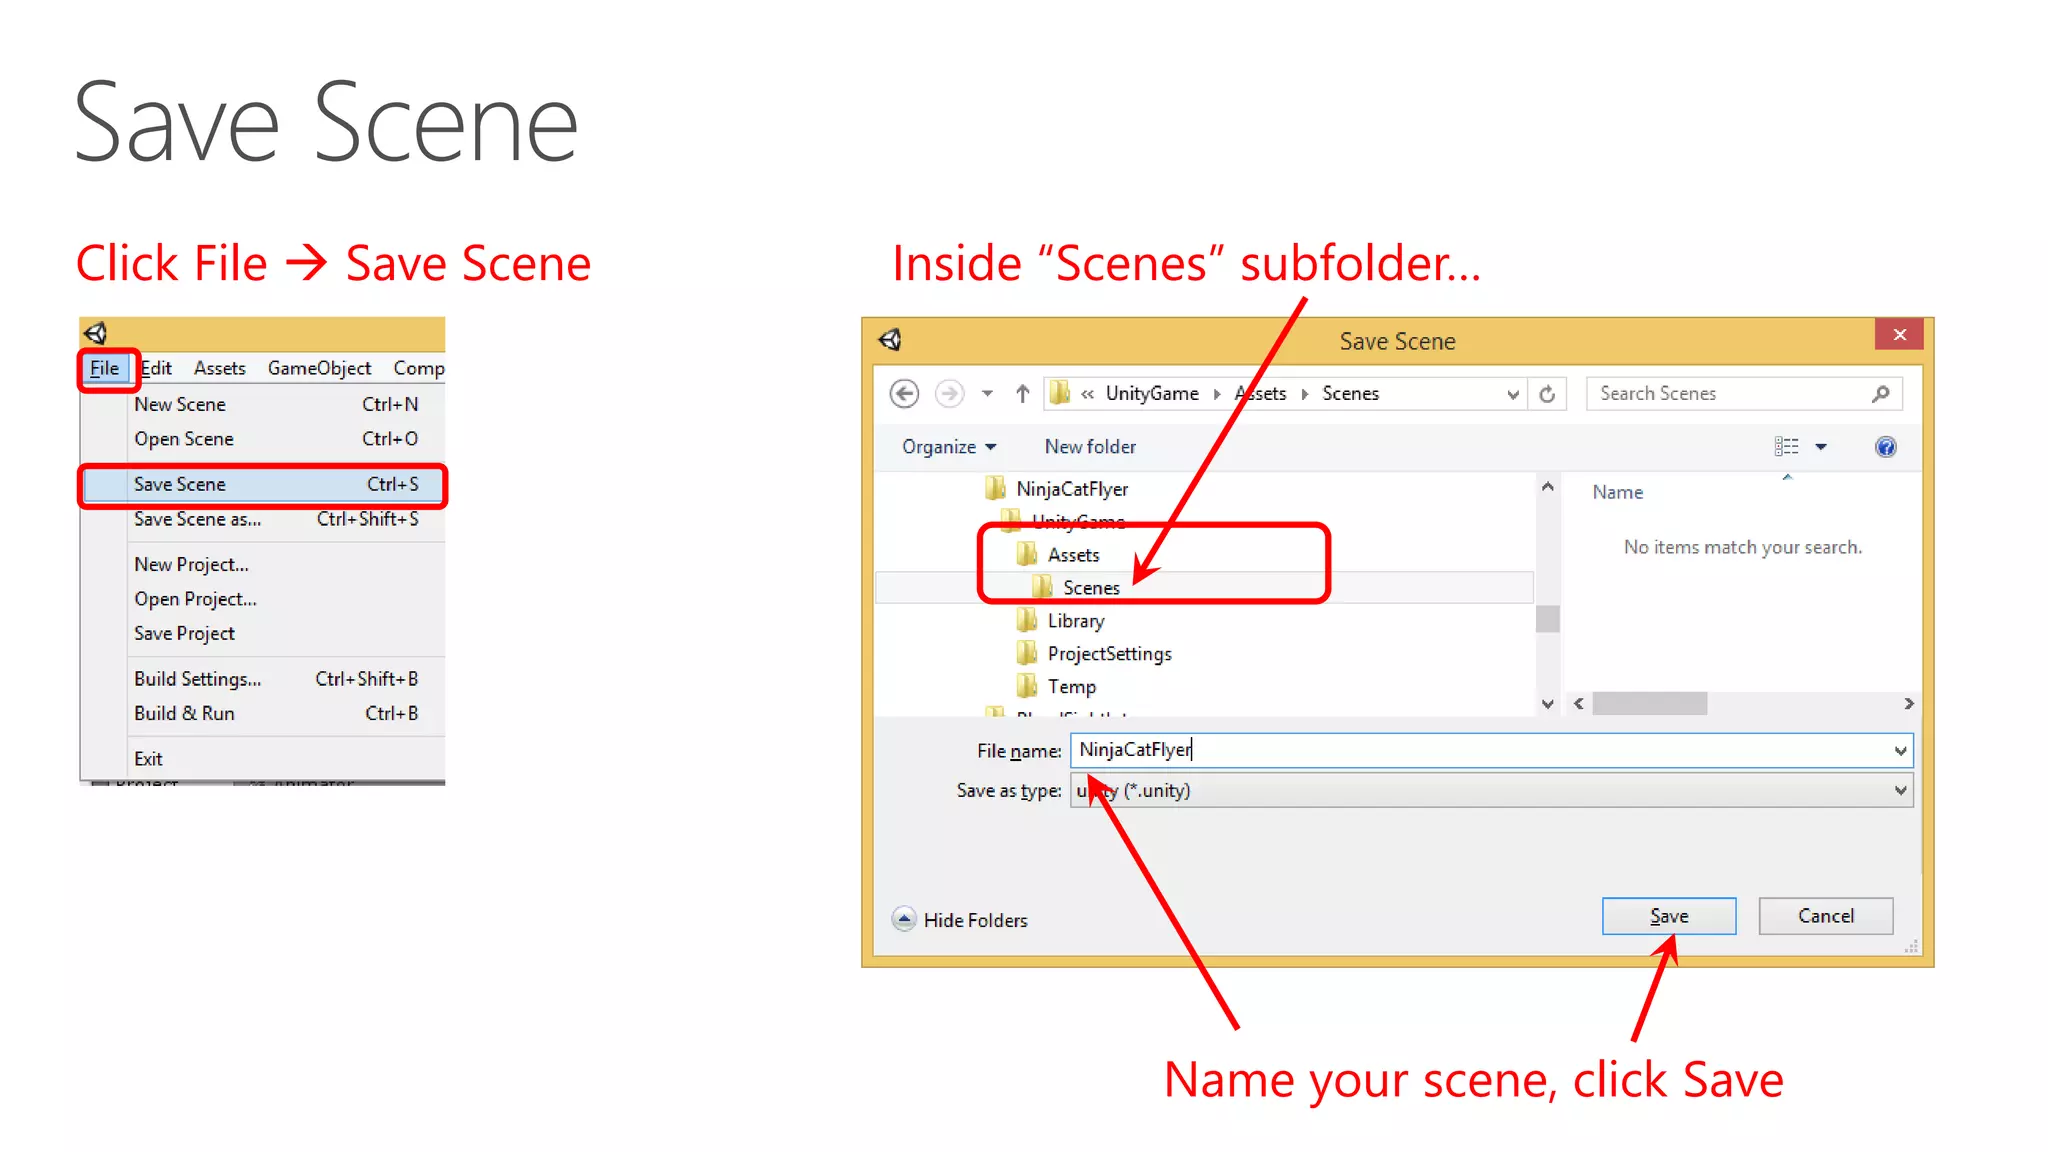The image size is (2048, 1152).
Task: Expand the File name history dropdown
Action: [1900, 751]
